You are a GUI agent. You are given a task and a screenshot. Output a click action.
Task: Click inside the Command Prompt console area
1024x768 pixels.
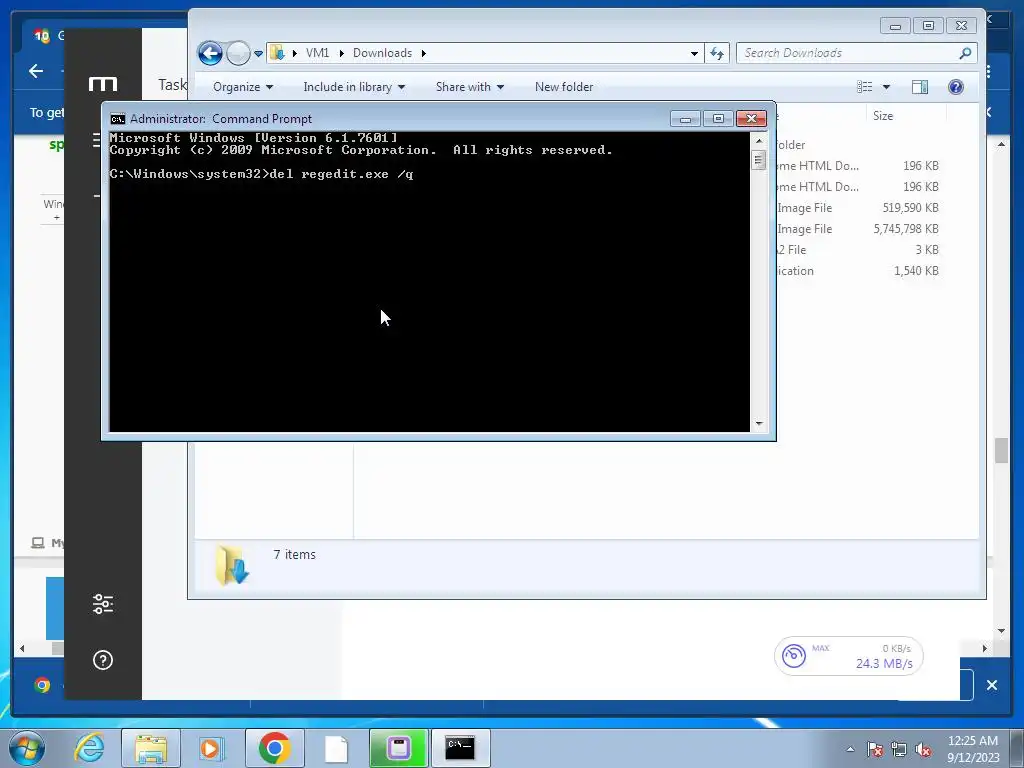429,281
